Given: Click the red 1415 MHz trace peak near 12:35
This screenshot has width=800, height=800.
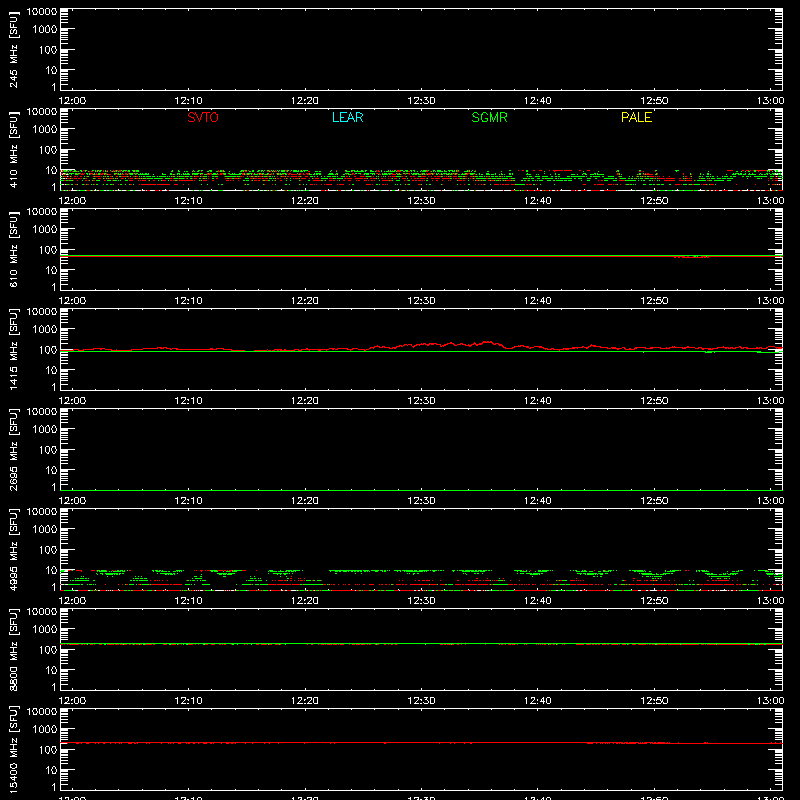Looking at the screenshot, I should coord(487,342).
